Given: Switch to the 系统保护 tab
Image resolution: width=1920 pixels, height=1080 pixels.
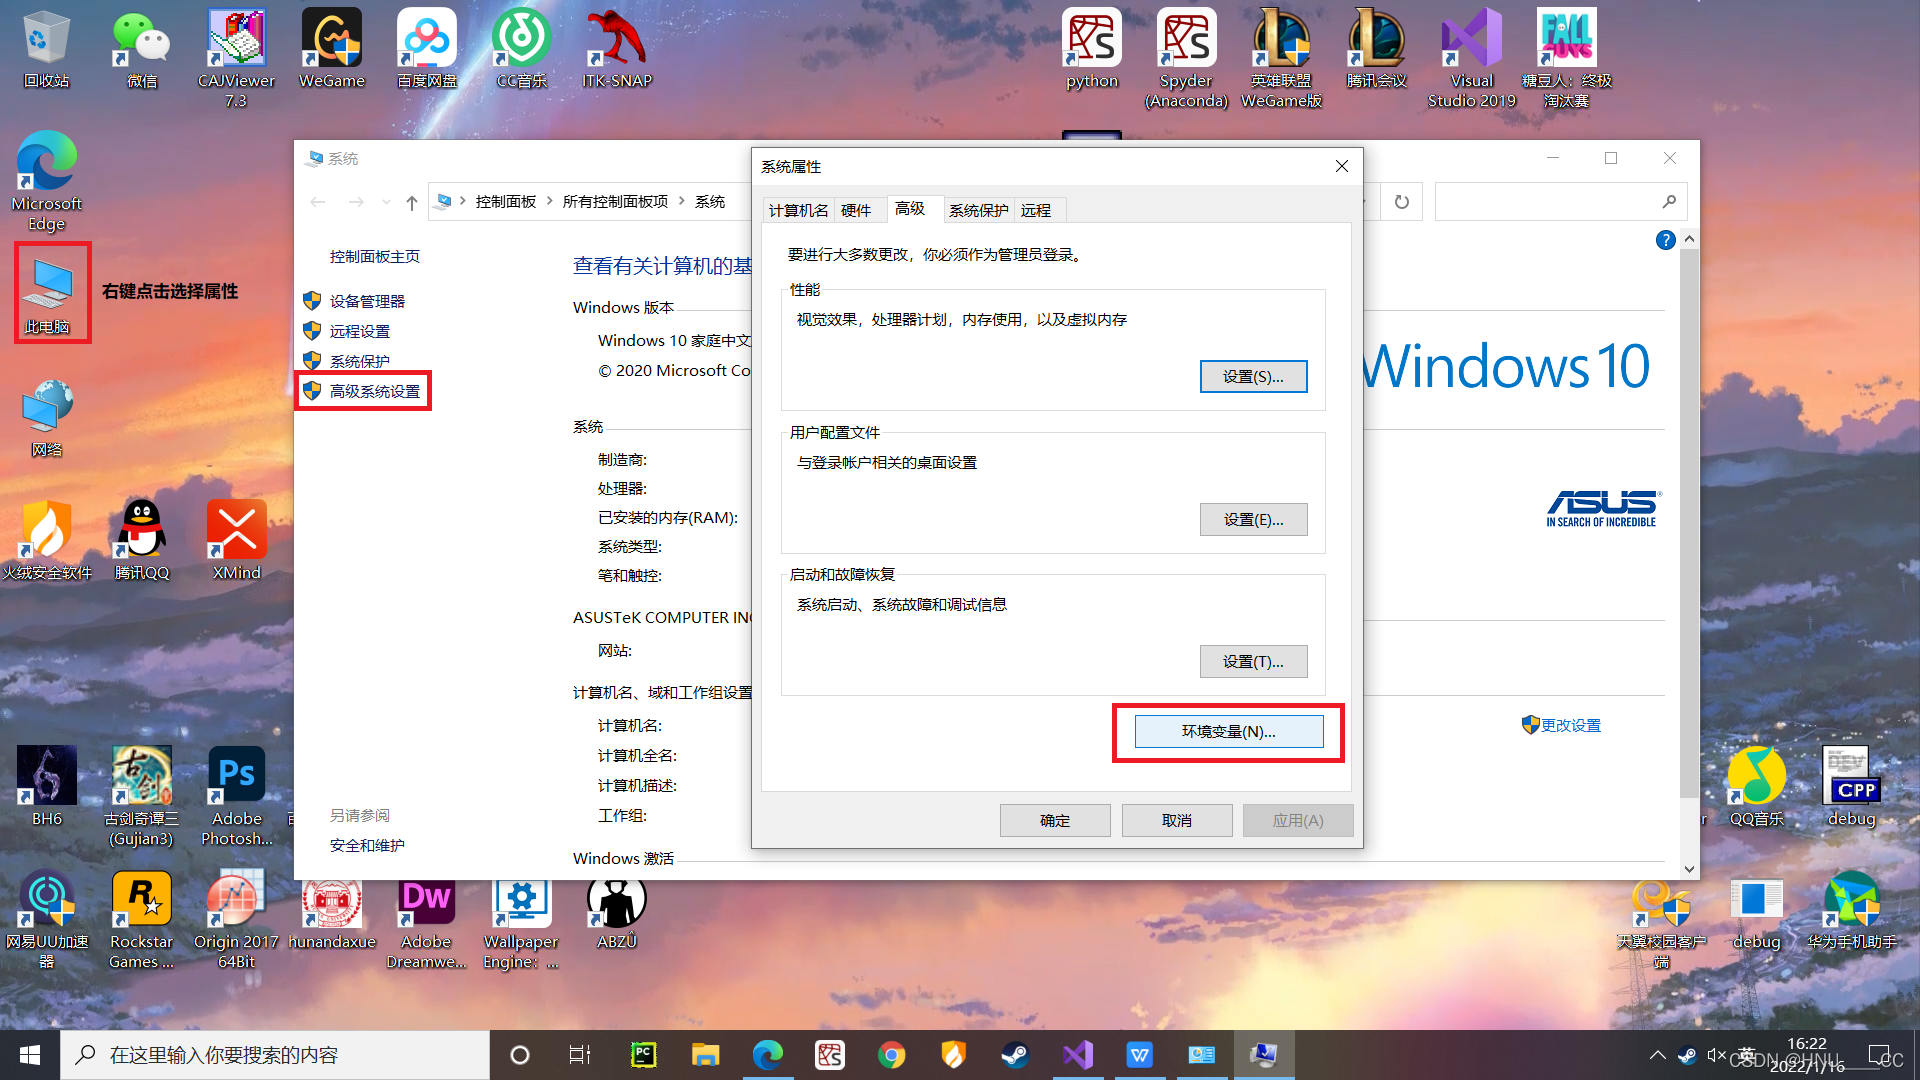Looking at the screenshot, I should (978, 210).
